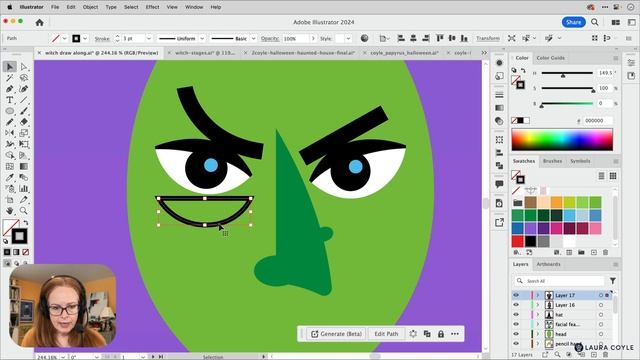
Task: Select the Type tool
Action: click(x=10, y=100)
